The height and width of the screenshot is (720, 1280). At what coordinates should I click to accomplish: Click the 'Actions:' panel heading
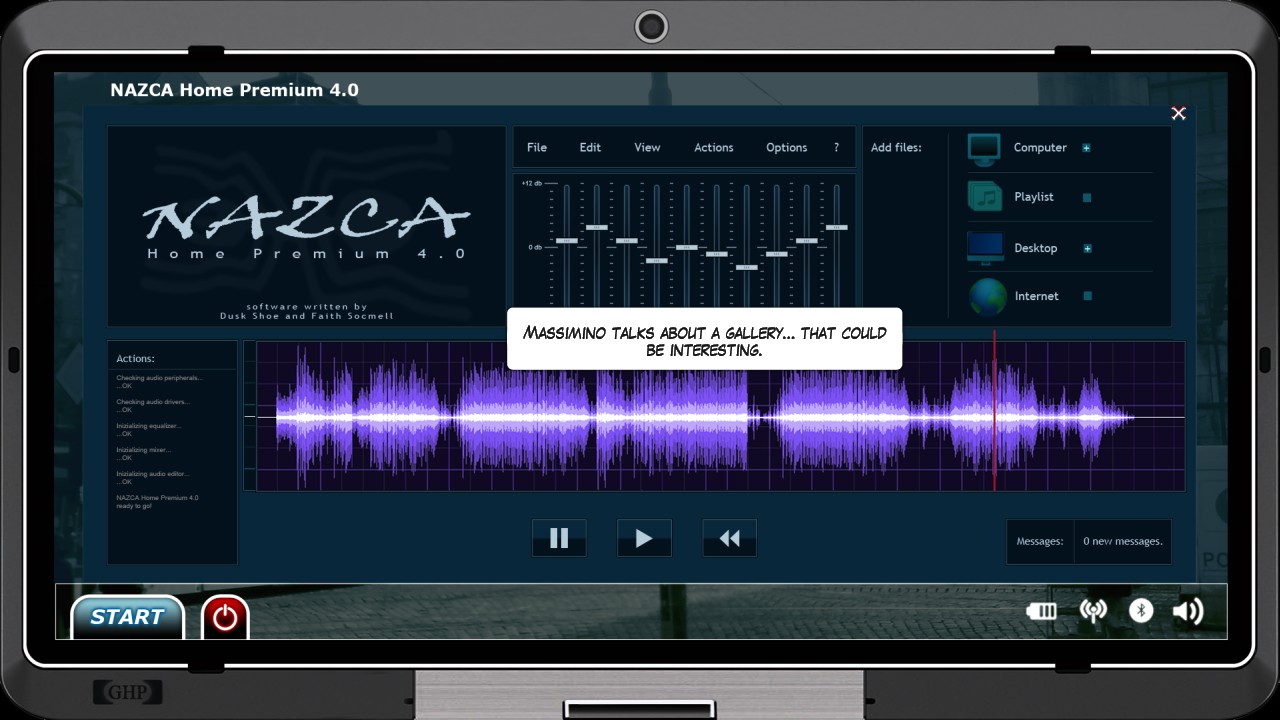click(135, 358)
